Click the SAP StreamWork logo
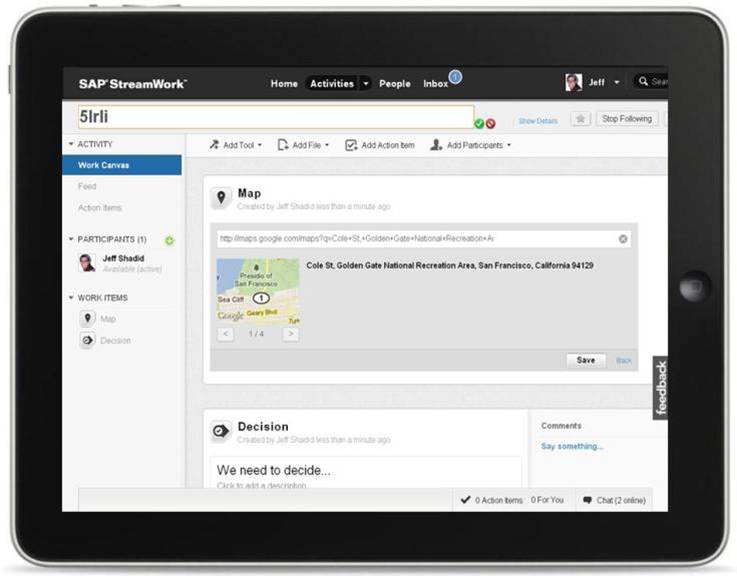The width and height of the screenshot is (737, 576). point(133,84)
